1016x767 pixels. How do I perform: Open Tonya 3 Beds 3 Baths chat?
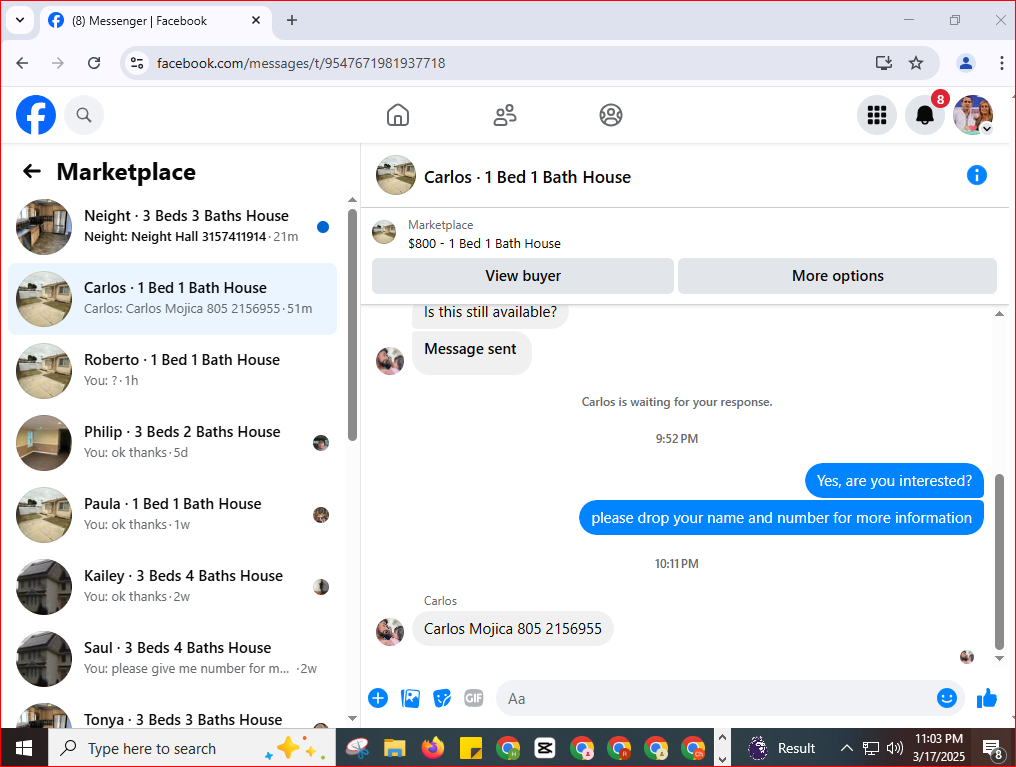point(173,715)
